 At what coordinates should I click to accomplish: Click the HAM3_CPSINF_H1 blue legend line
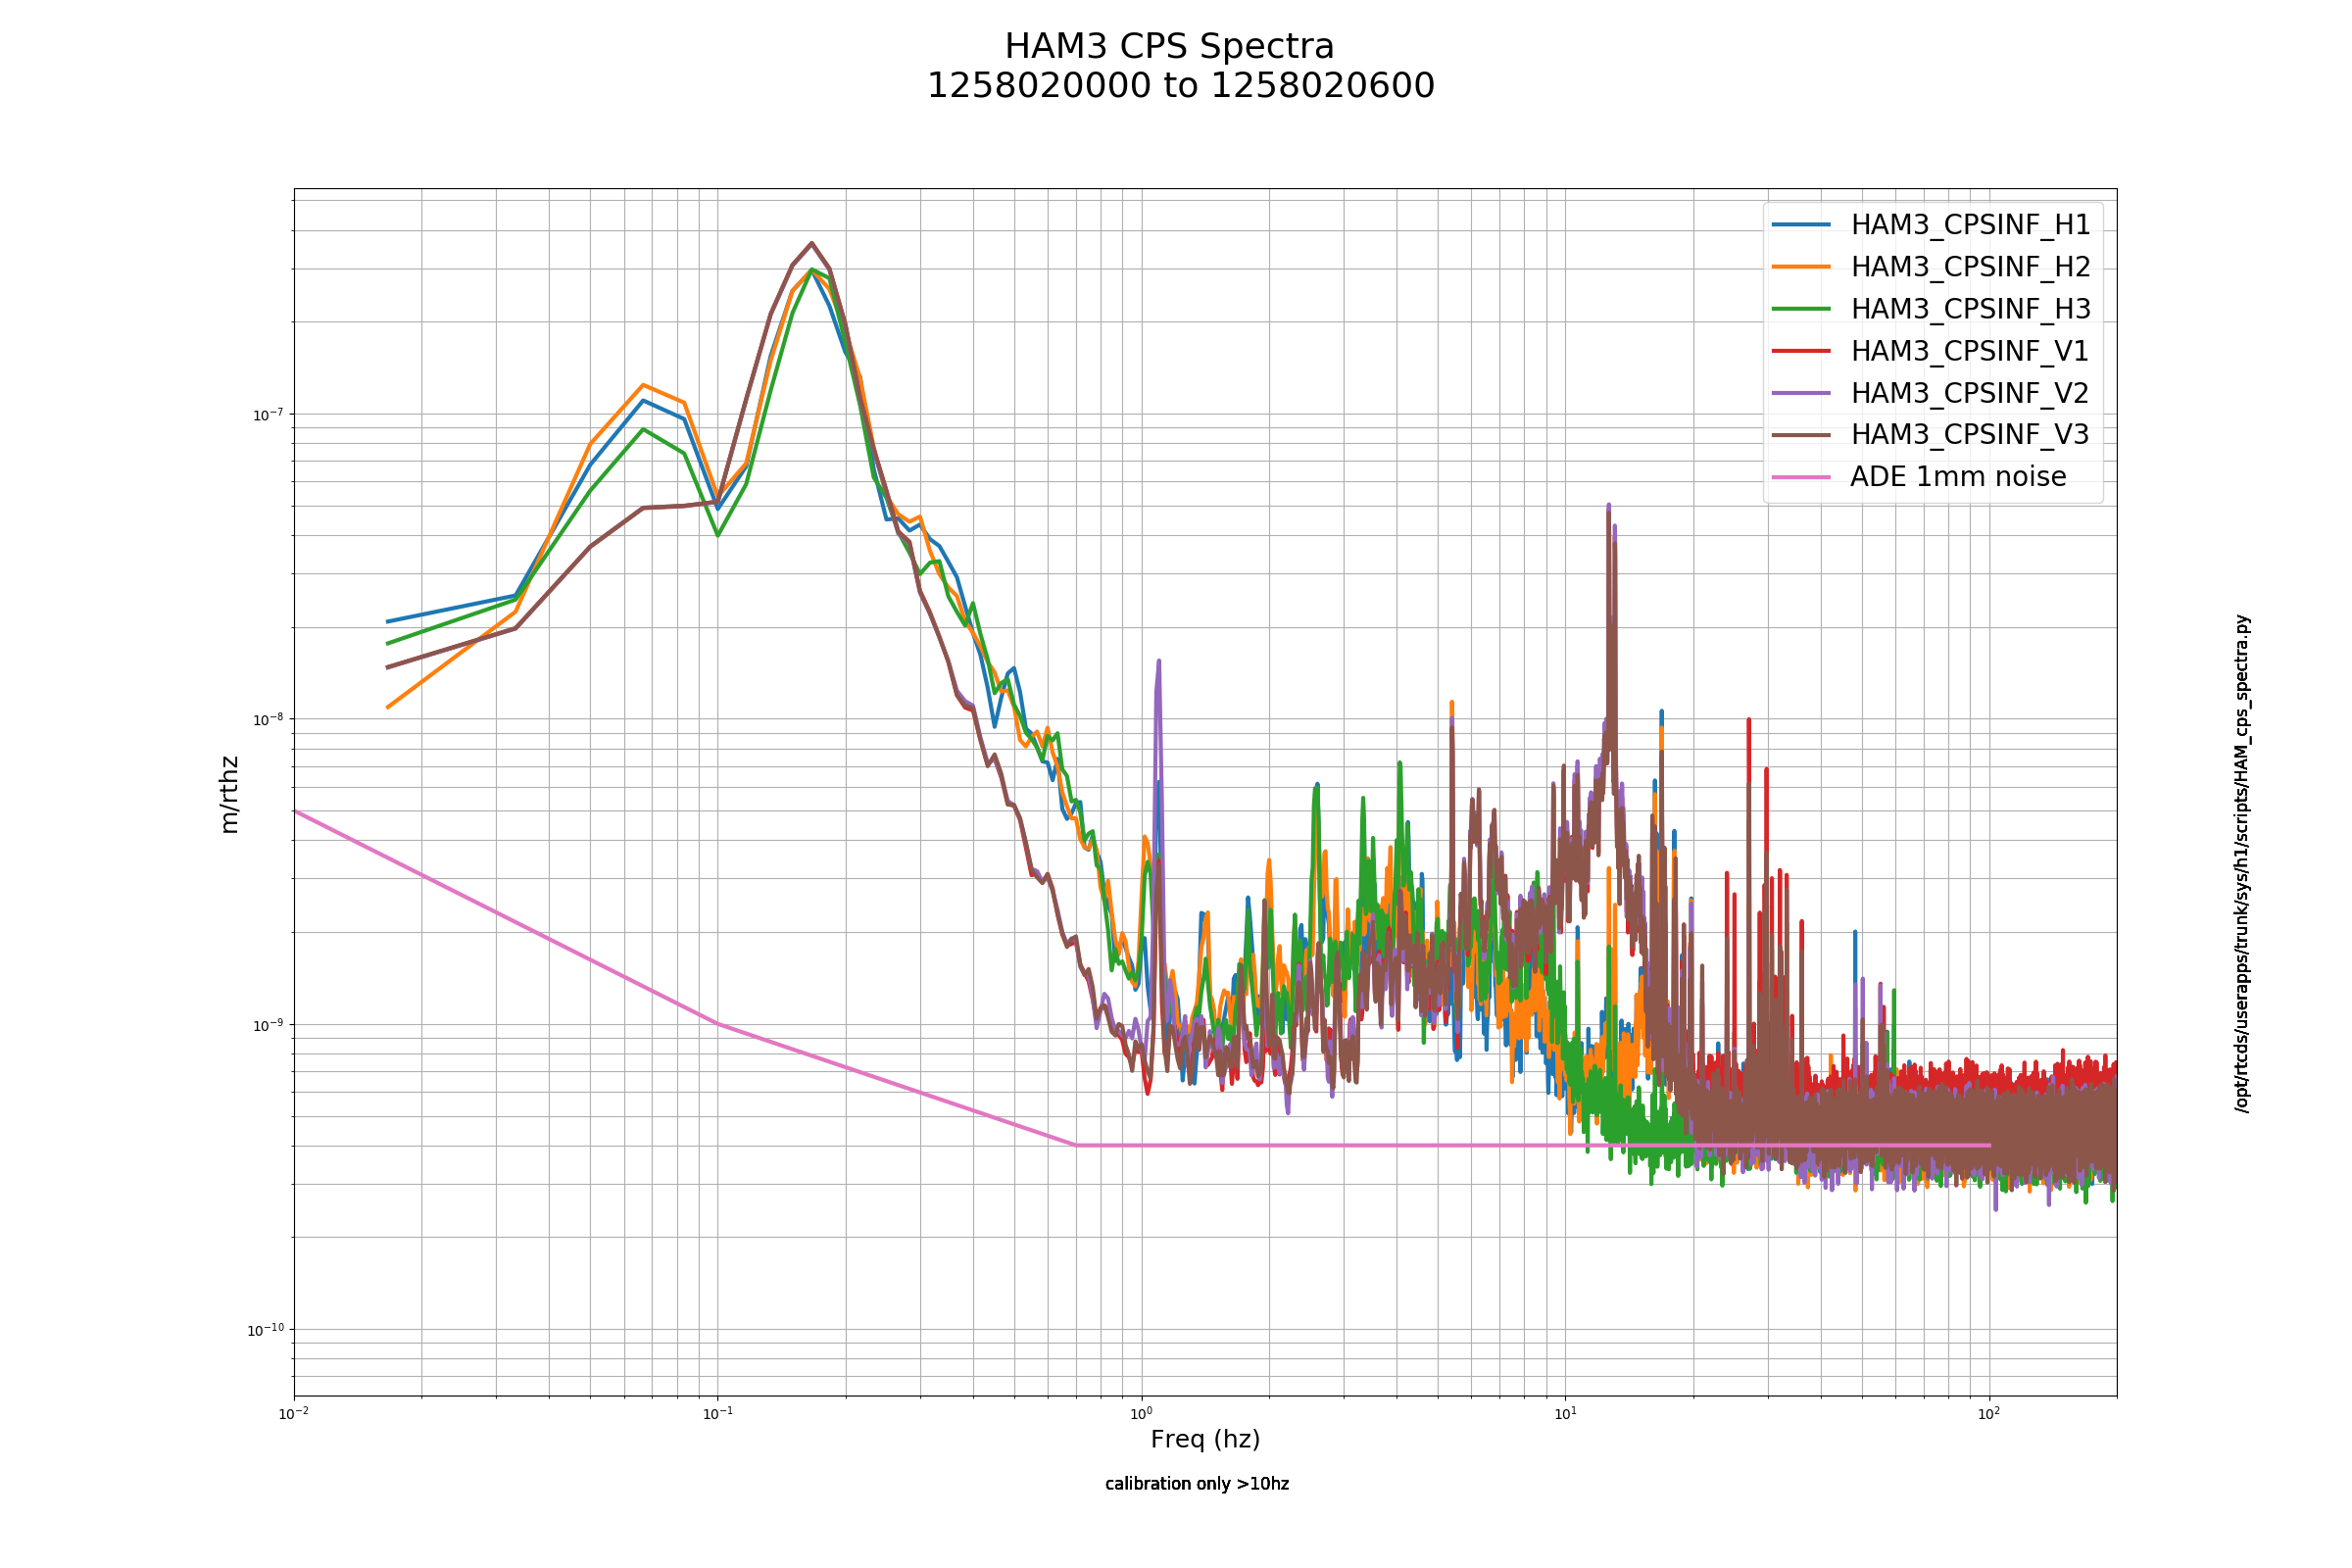1801,225
